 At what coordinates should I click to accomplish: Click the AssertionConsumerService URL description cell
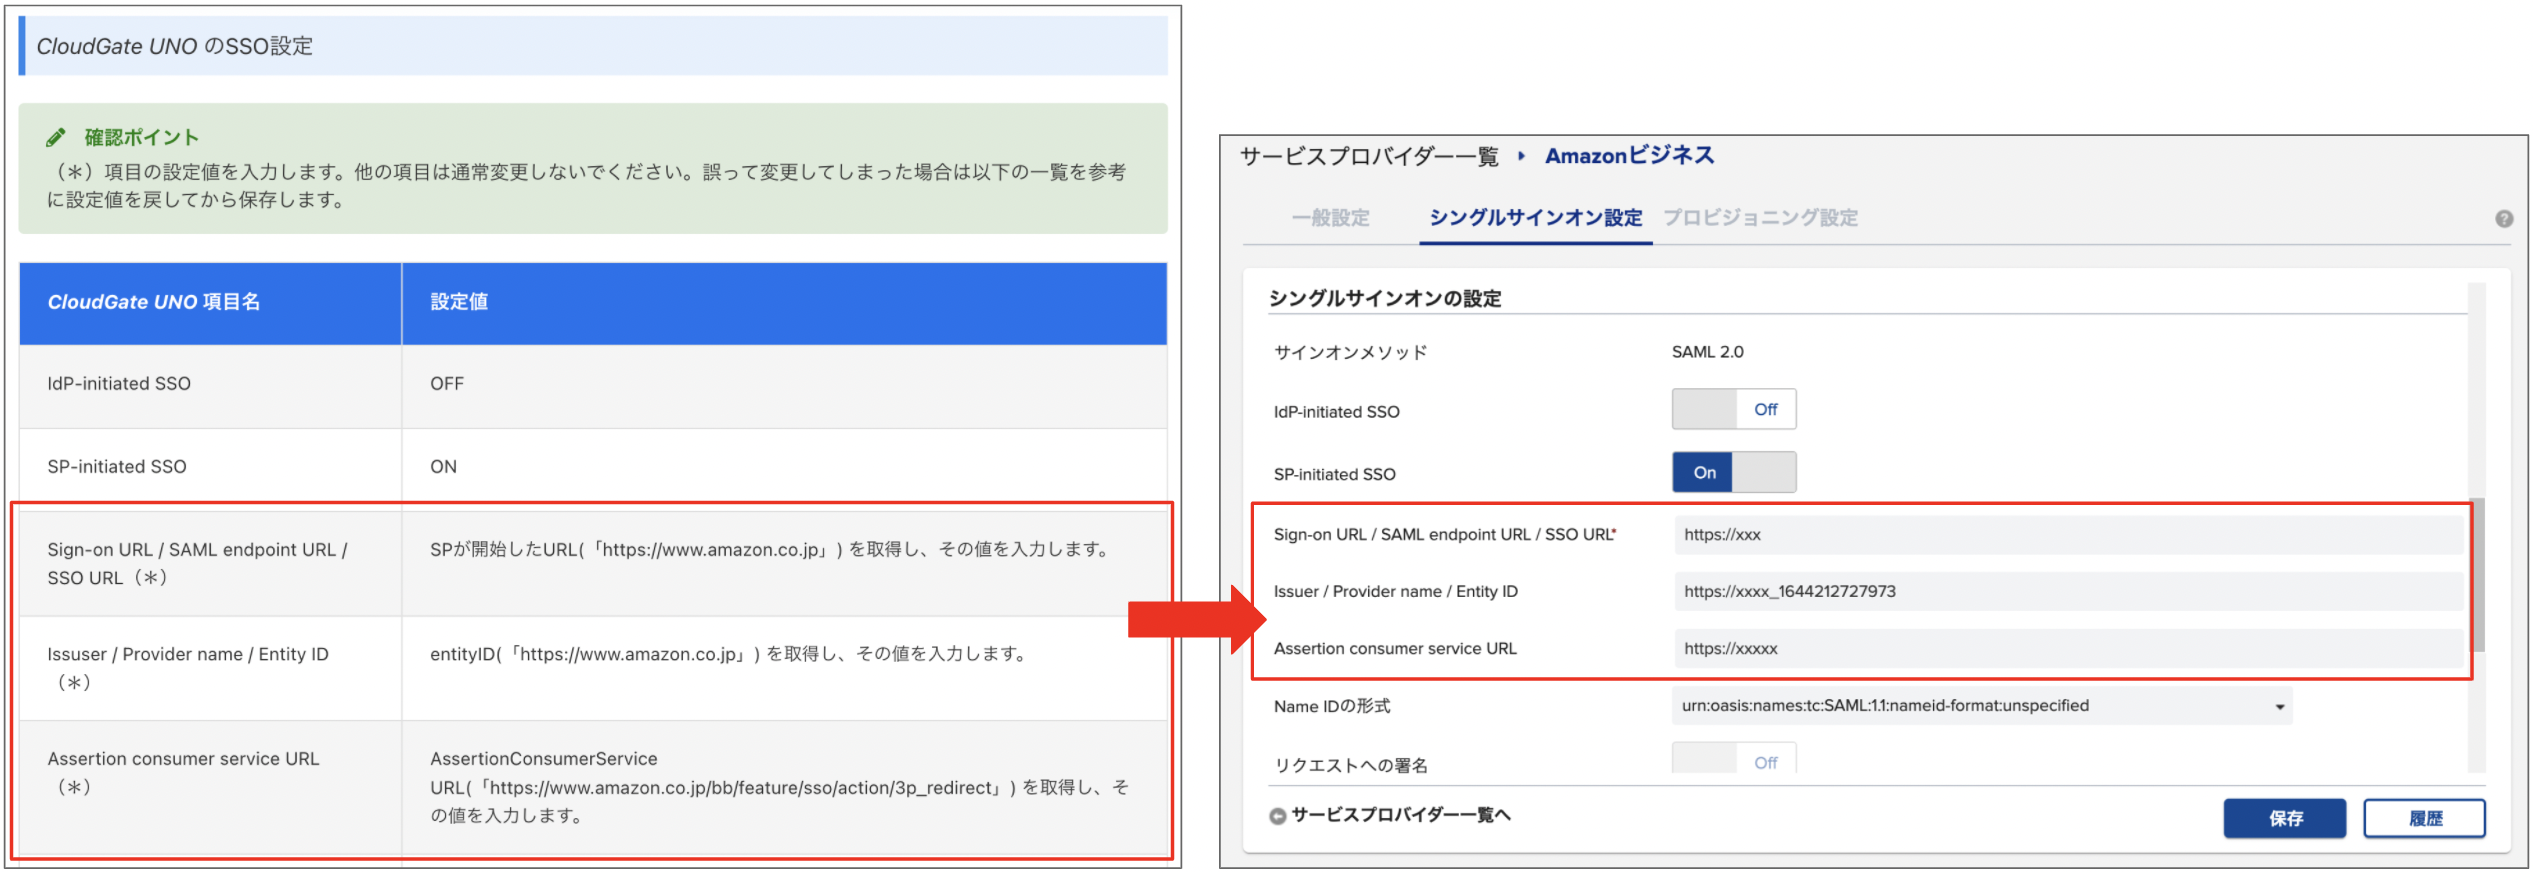(784, 787)
